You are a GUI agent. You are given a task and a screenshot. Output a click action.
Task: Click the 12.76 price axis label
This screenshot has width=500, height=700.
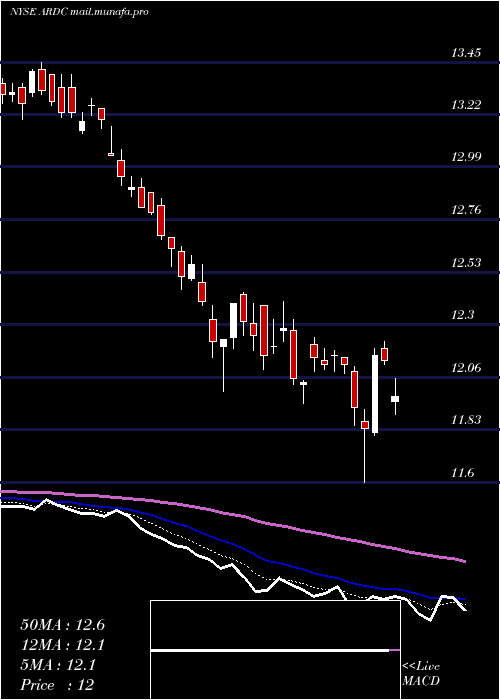[x=466, y=210]
